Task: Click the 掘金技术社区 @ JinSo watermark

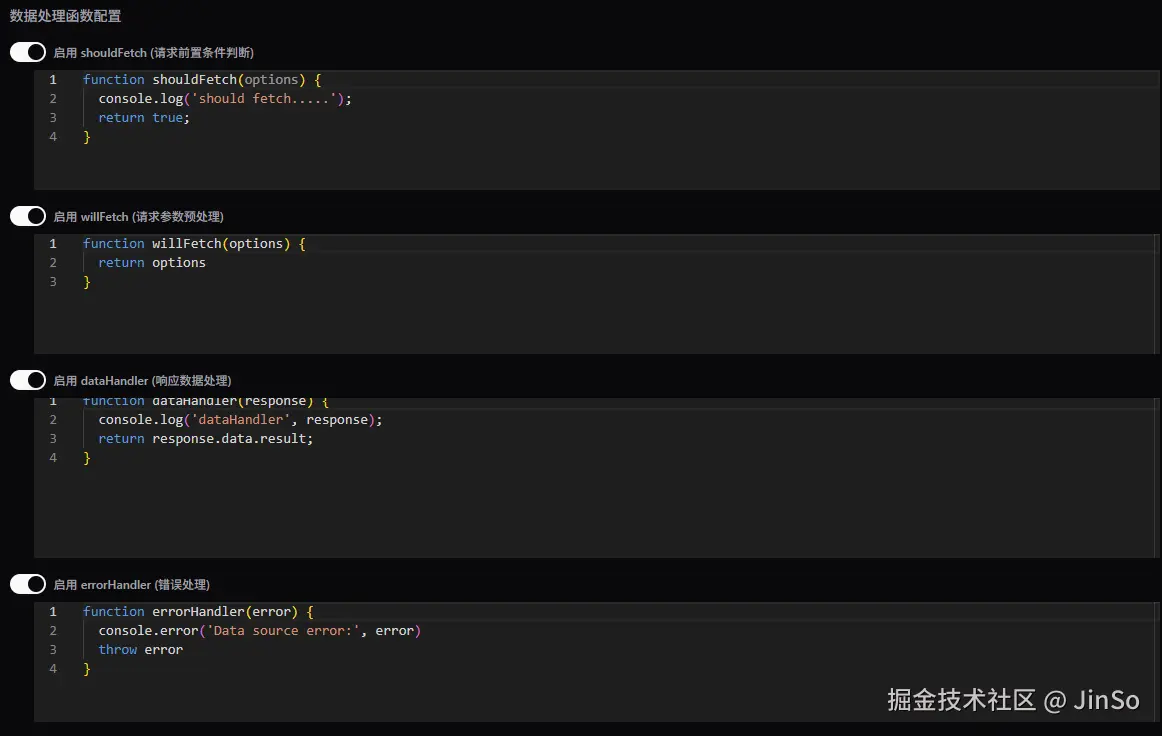Action: point(1013,700)
